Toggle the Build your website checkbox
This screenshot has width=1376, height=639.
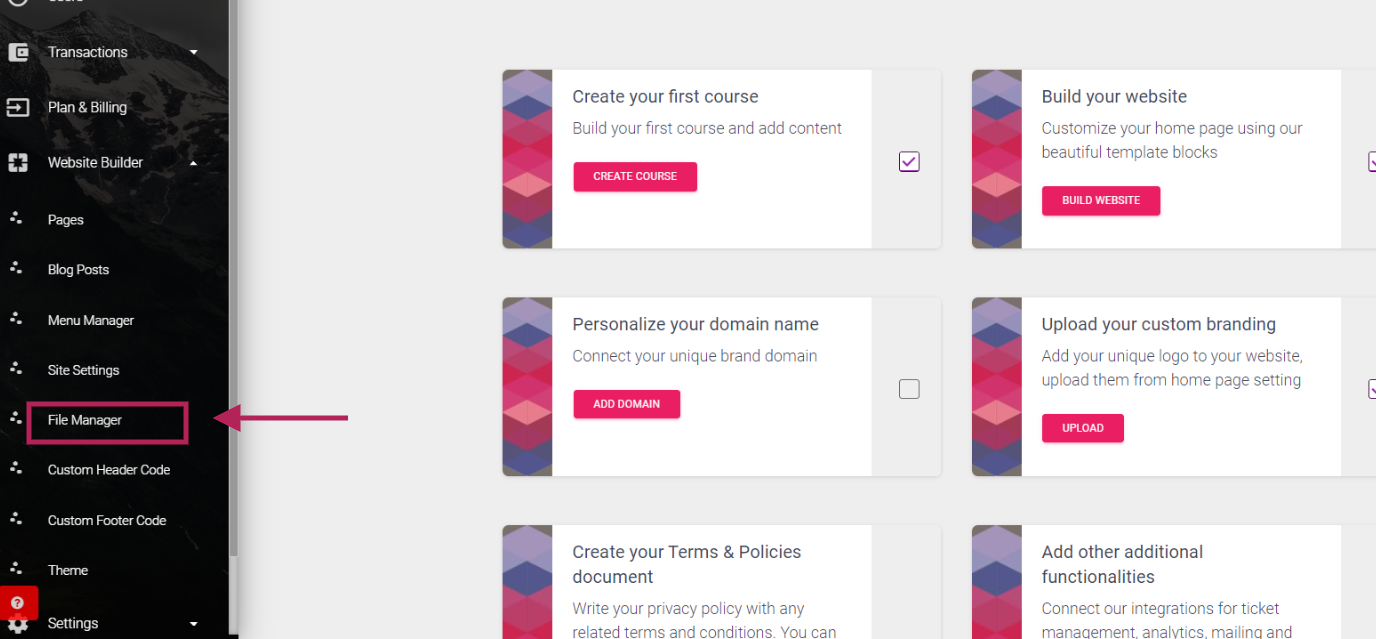tap(1371, 161)
